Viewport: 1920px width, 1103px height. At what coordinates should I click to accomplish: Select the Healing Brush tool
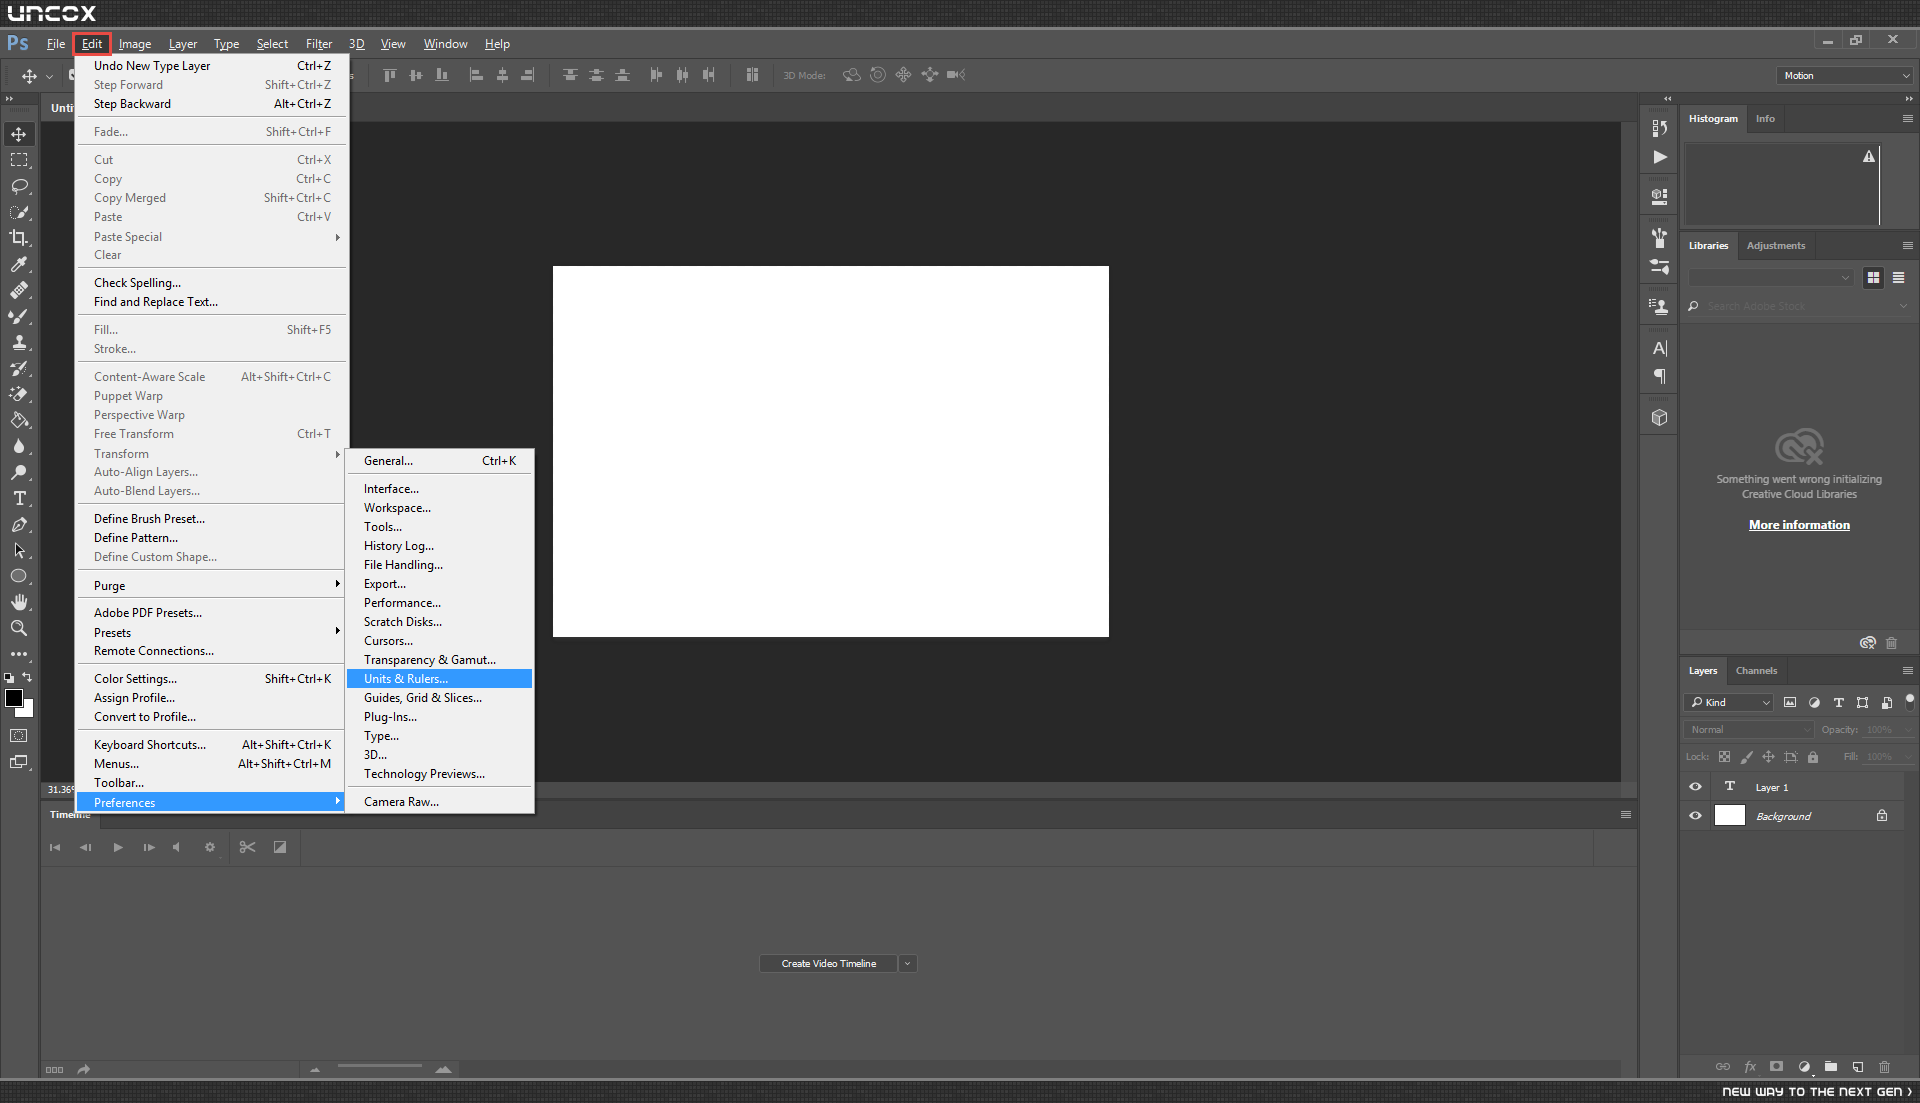19,290
